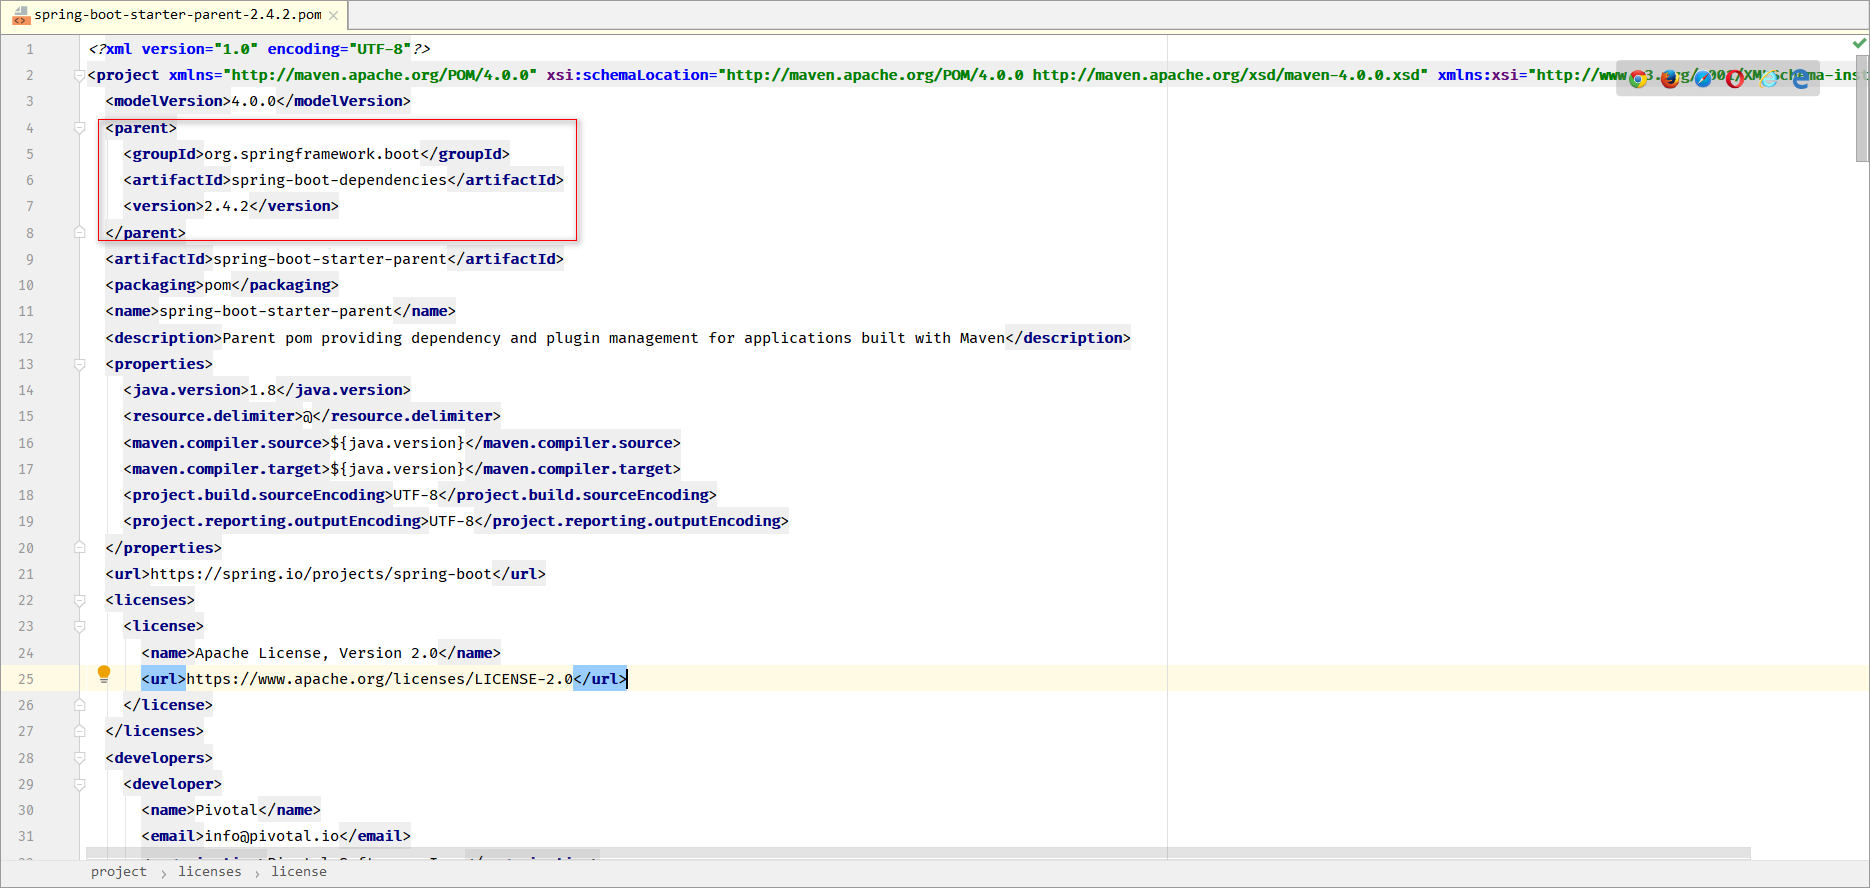Click 'Apache License, Version 2.0' name
Screen dimensions: 1870x888
(317, 653)
